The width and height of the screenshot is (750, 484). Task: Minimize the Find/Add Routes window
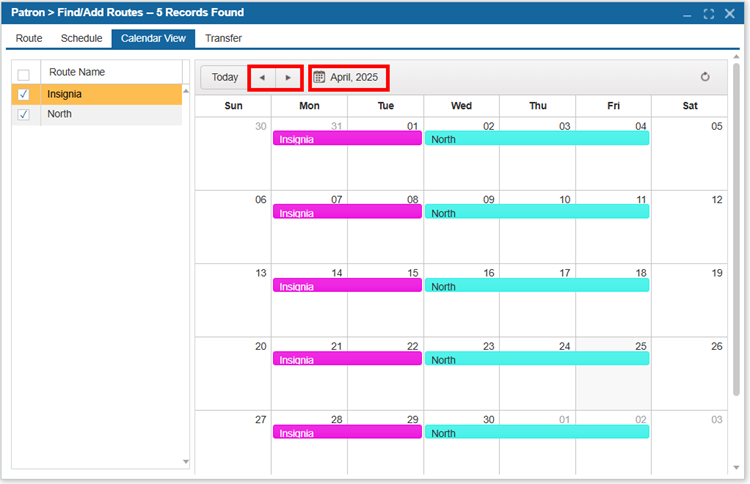pos(687,14)
